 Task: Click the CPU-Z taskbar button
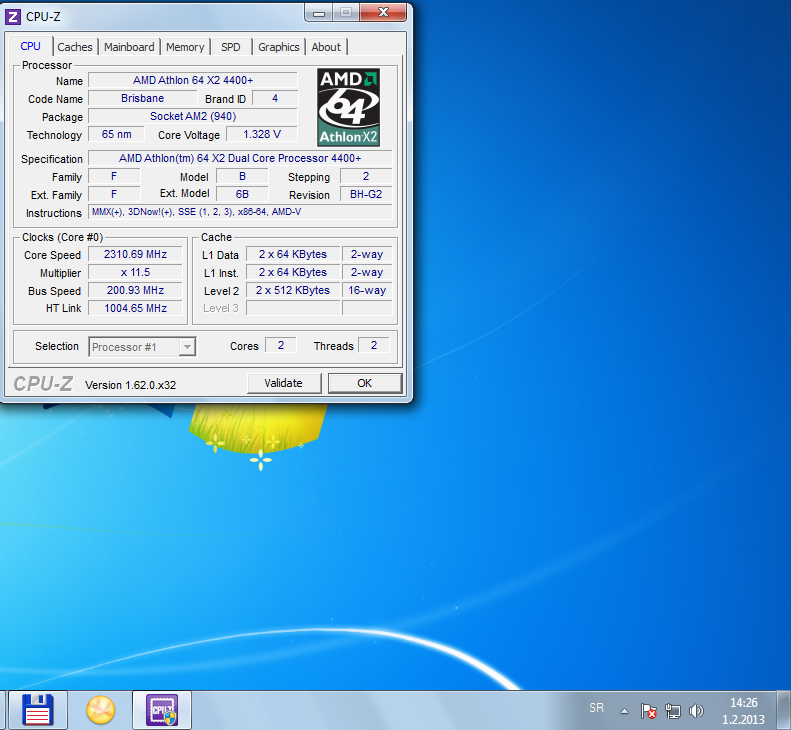162,710
